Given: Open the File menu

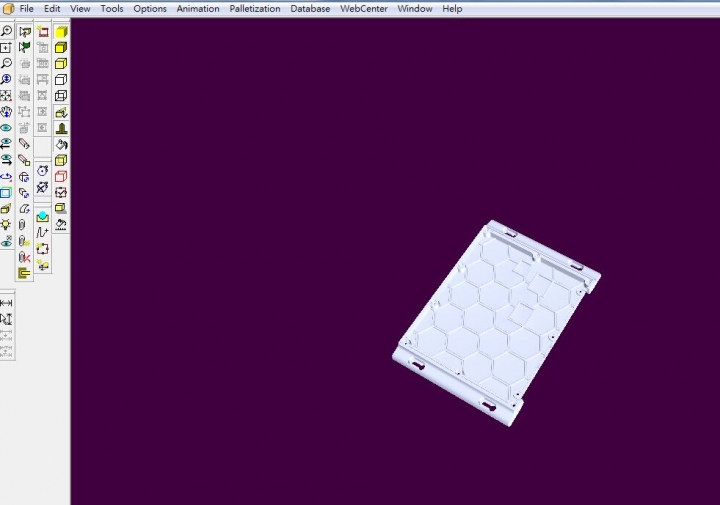Looking at the screenshot, I should point(27,8).
